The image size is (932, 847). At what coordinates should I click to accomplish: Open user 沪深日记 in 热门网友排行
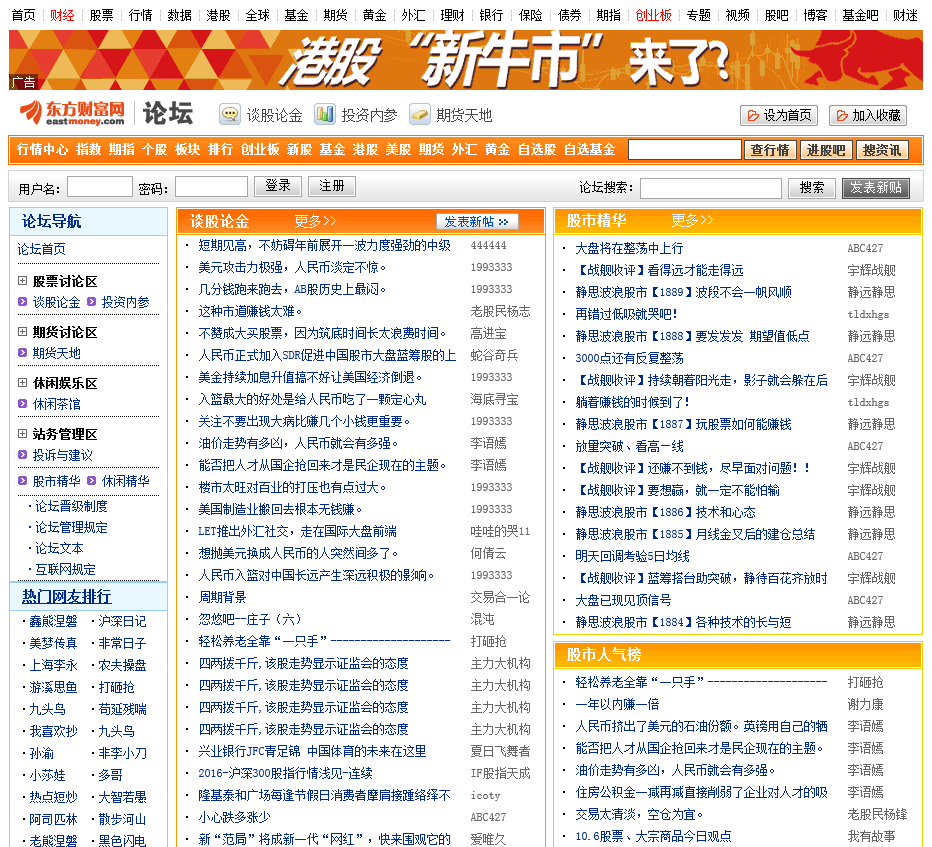click(x=122, y=621)
